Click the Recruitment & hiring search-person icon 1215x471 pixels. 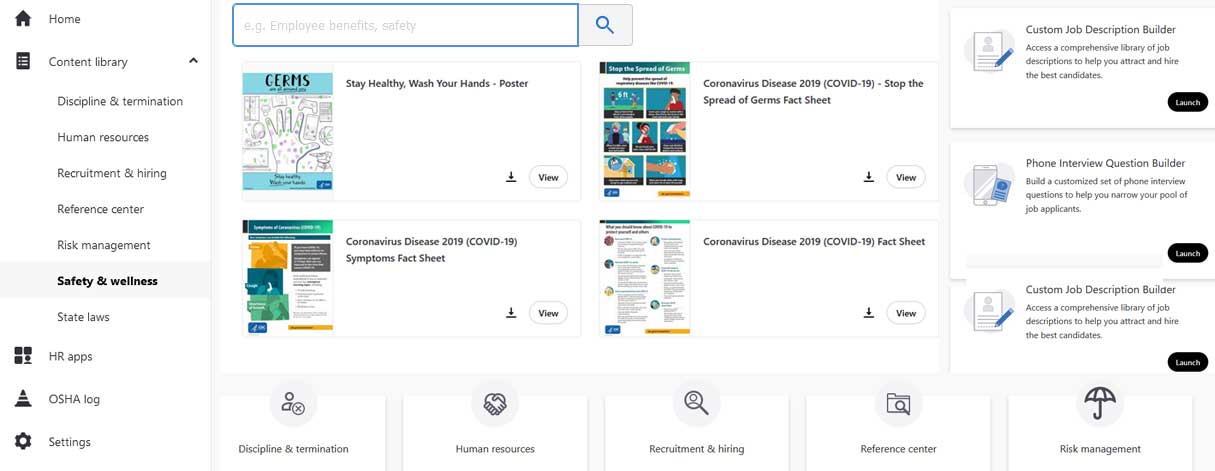(697, 403)
